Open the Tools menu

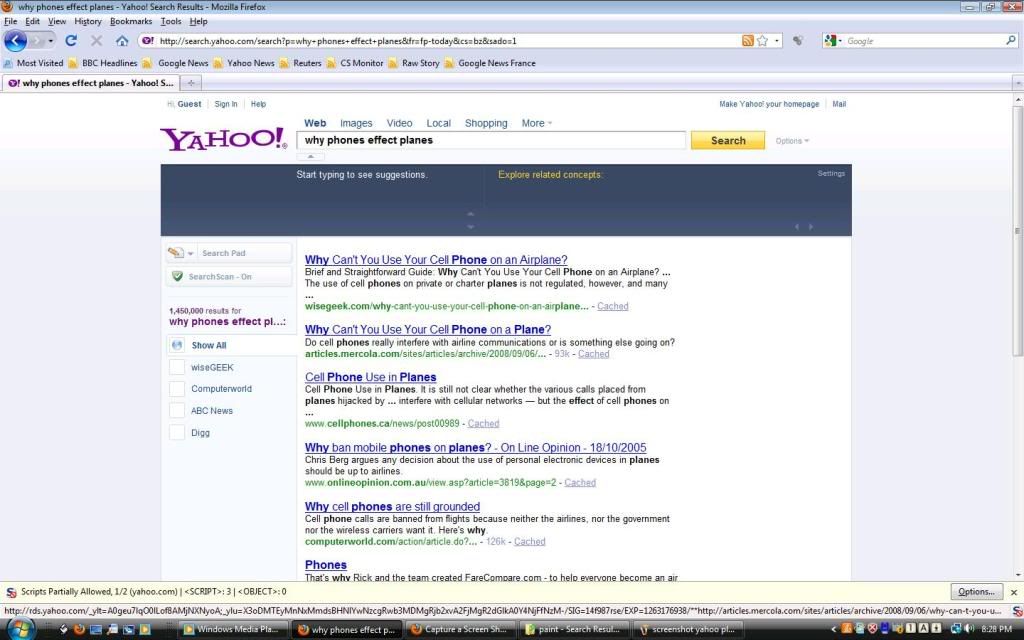coord(170,21)
